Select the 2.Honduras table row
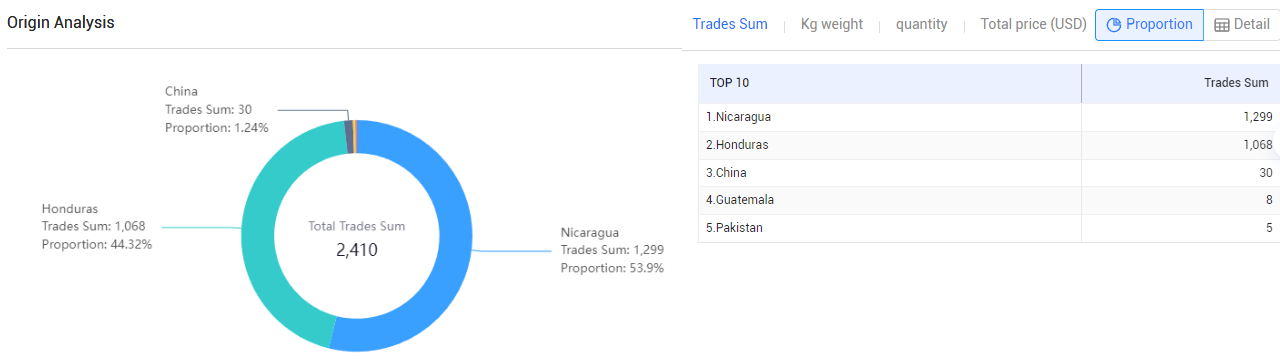 (989, 145)
